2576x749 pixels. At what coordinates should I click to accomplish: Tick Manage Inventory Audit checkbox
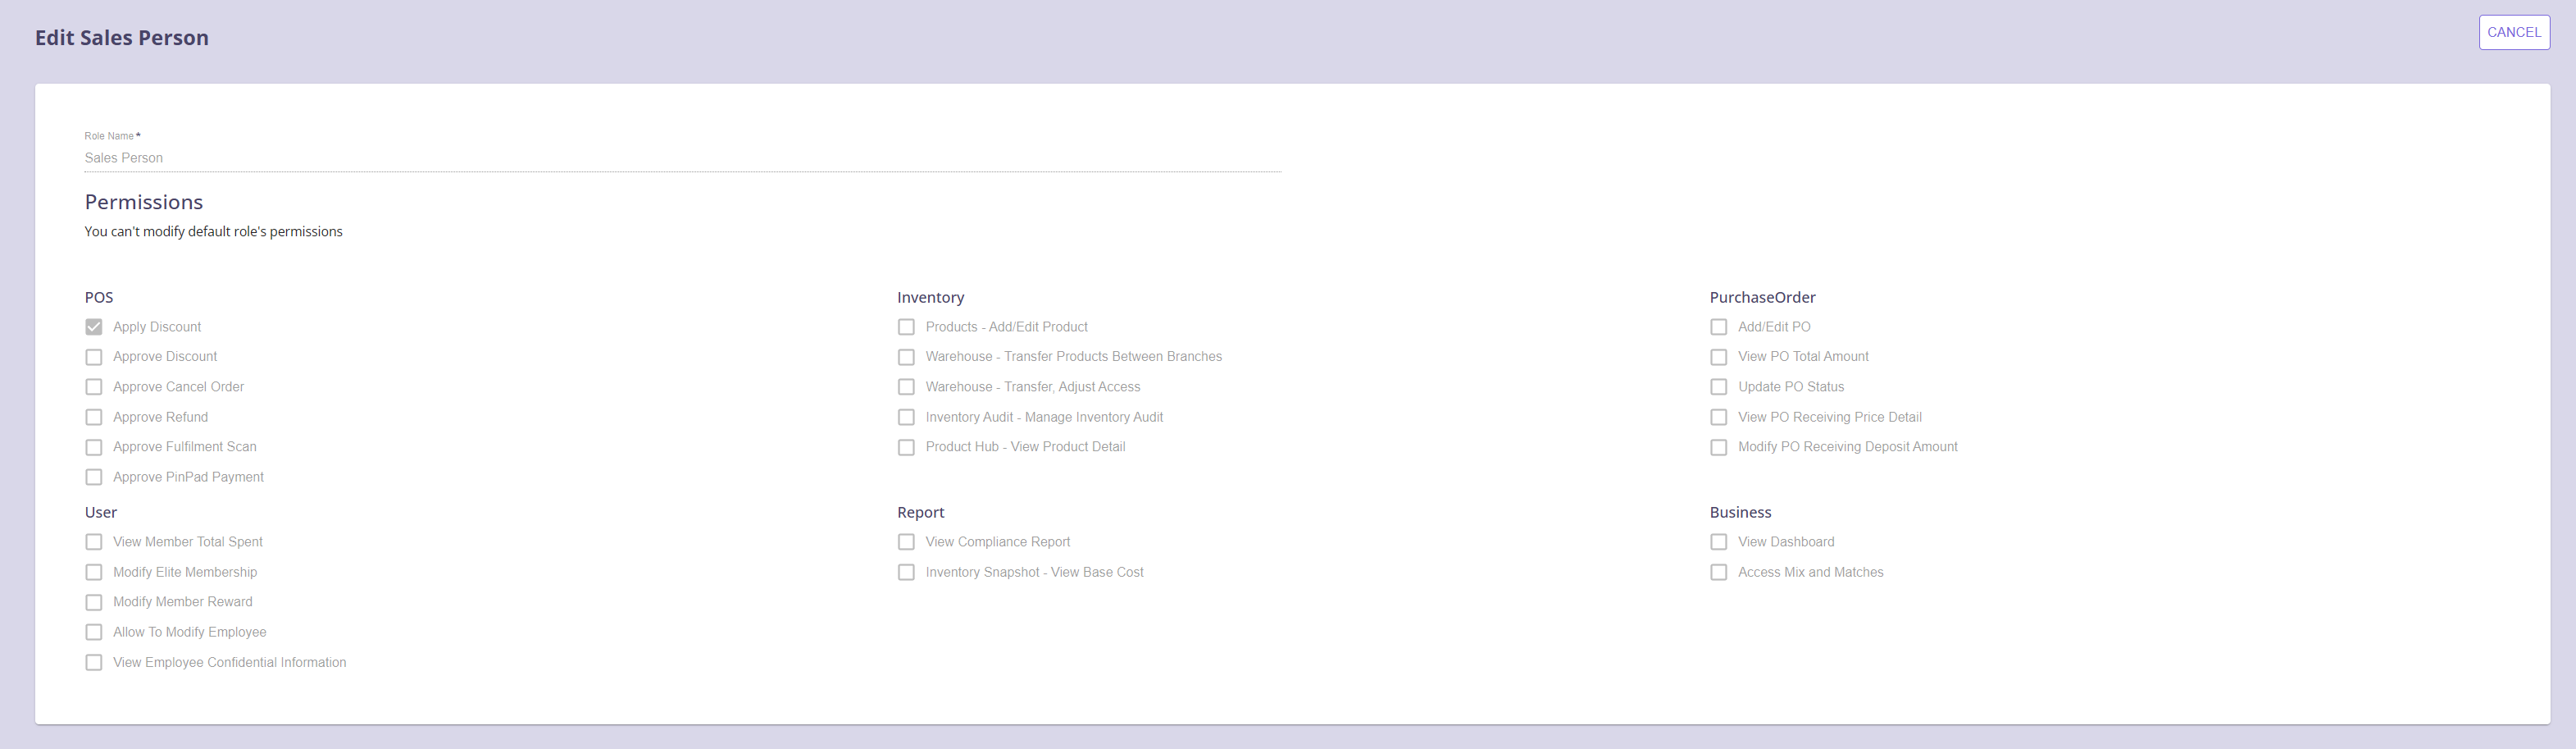tap(906, 417)
